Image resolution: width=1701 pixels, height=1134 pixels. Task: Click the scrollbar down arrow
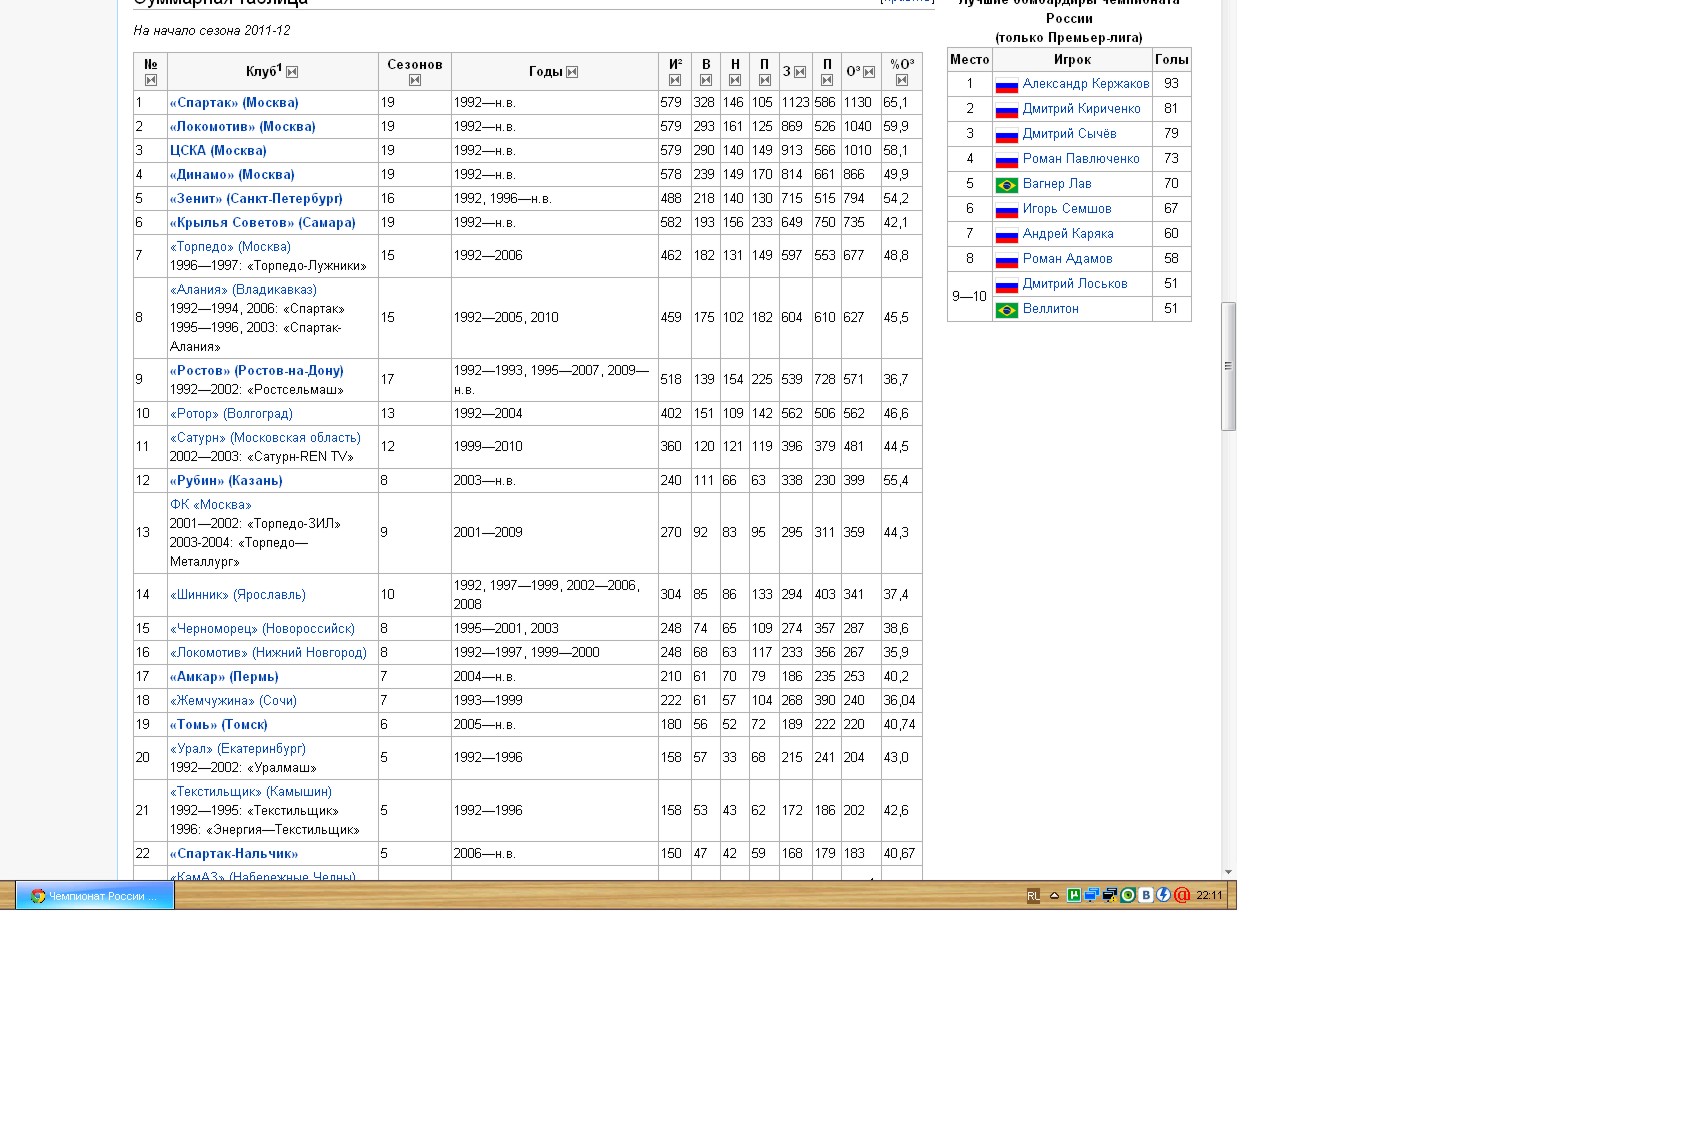coord(1229,872)
